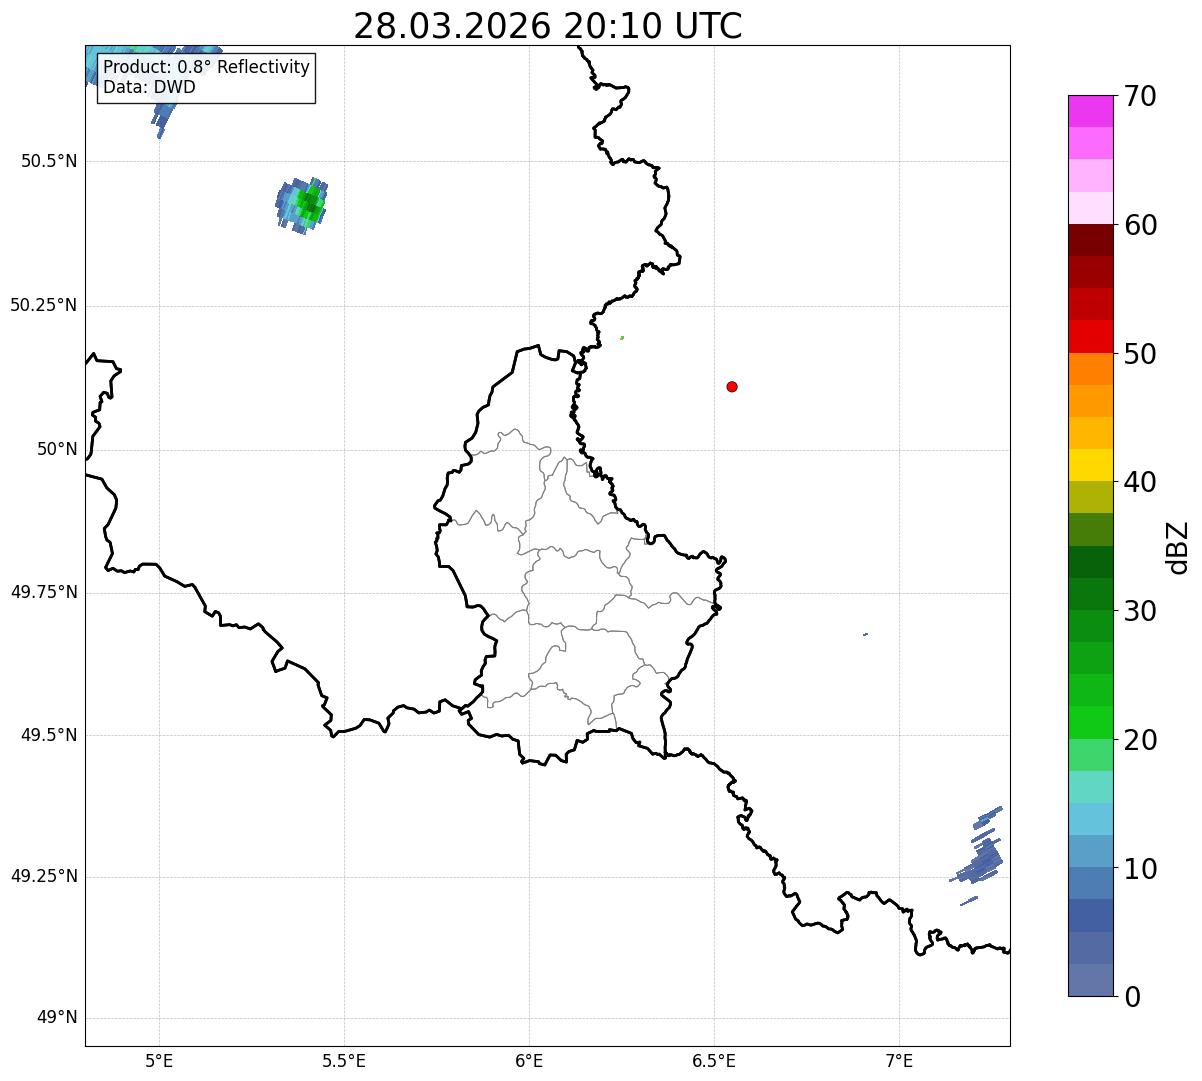
Task: Click the bright red swatch just above 50 dBZ
Action: (x=1089, y=337)
